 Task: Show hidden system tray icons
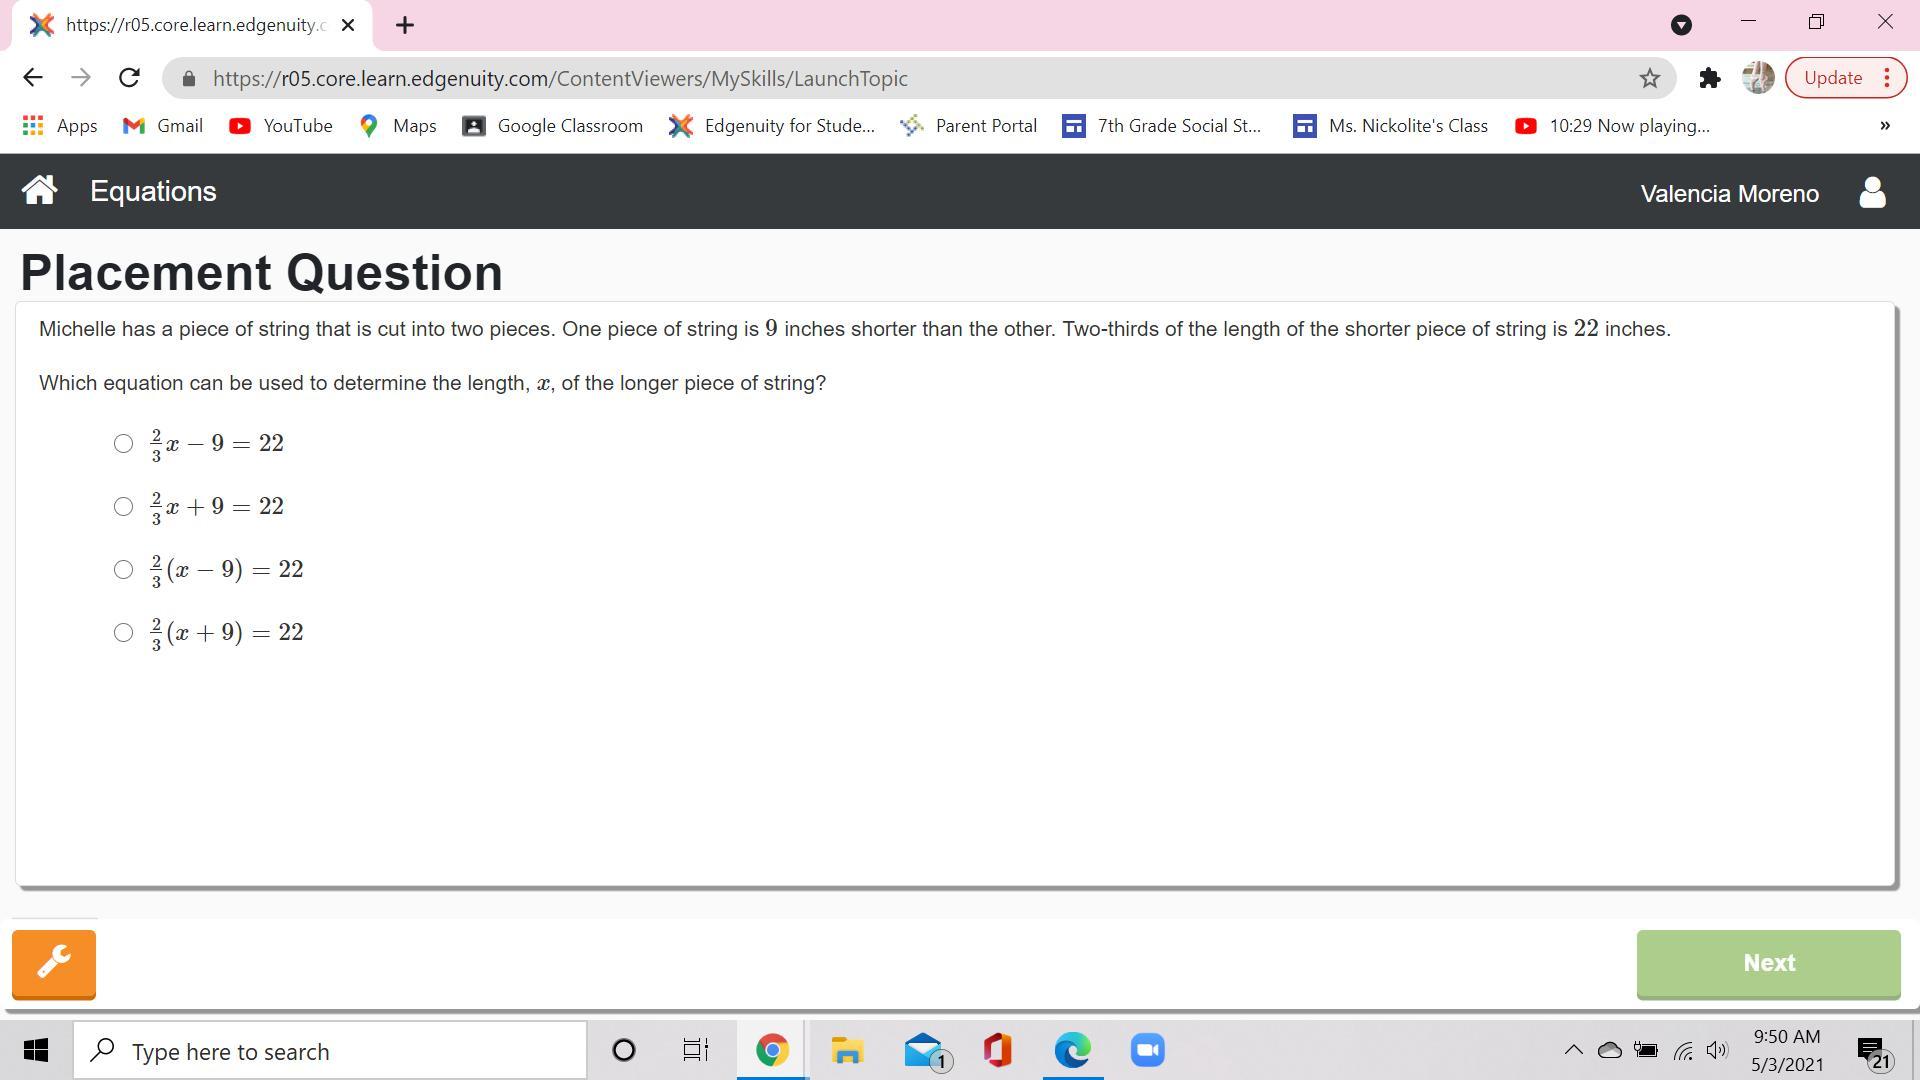[1572, 1050]
